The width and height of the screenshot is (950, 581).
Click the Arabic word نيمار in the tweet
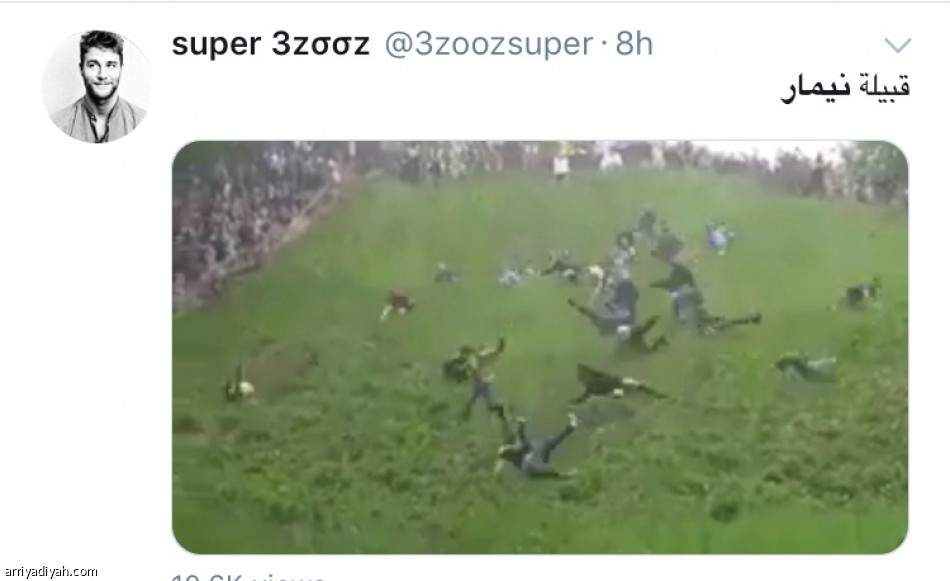815,88
